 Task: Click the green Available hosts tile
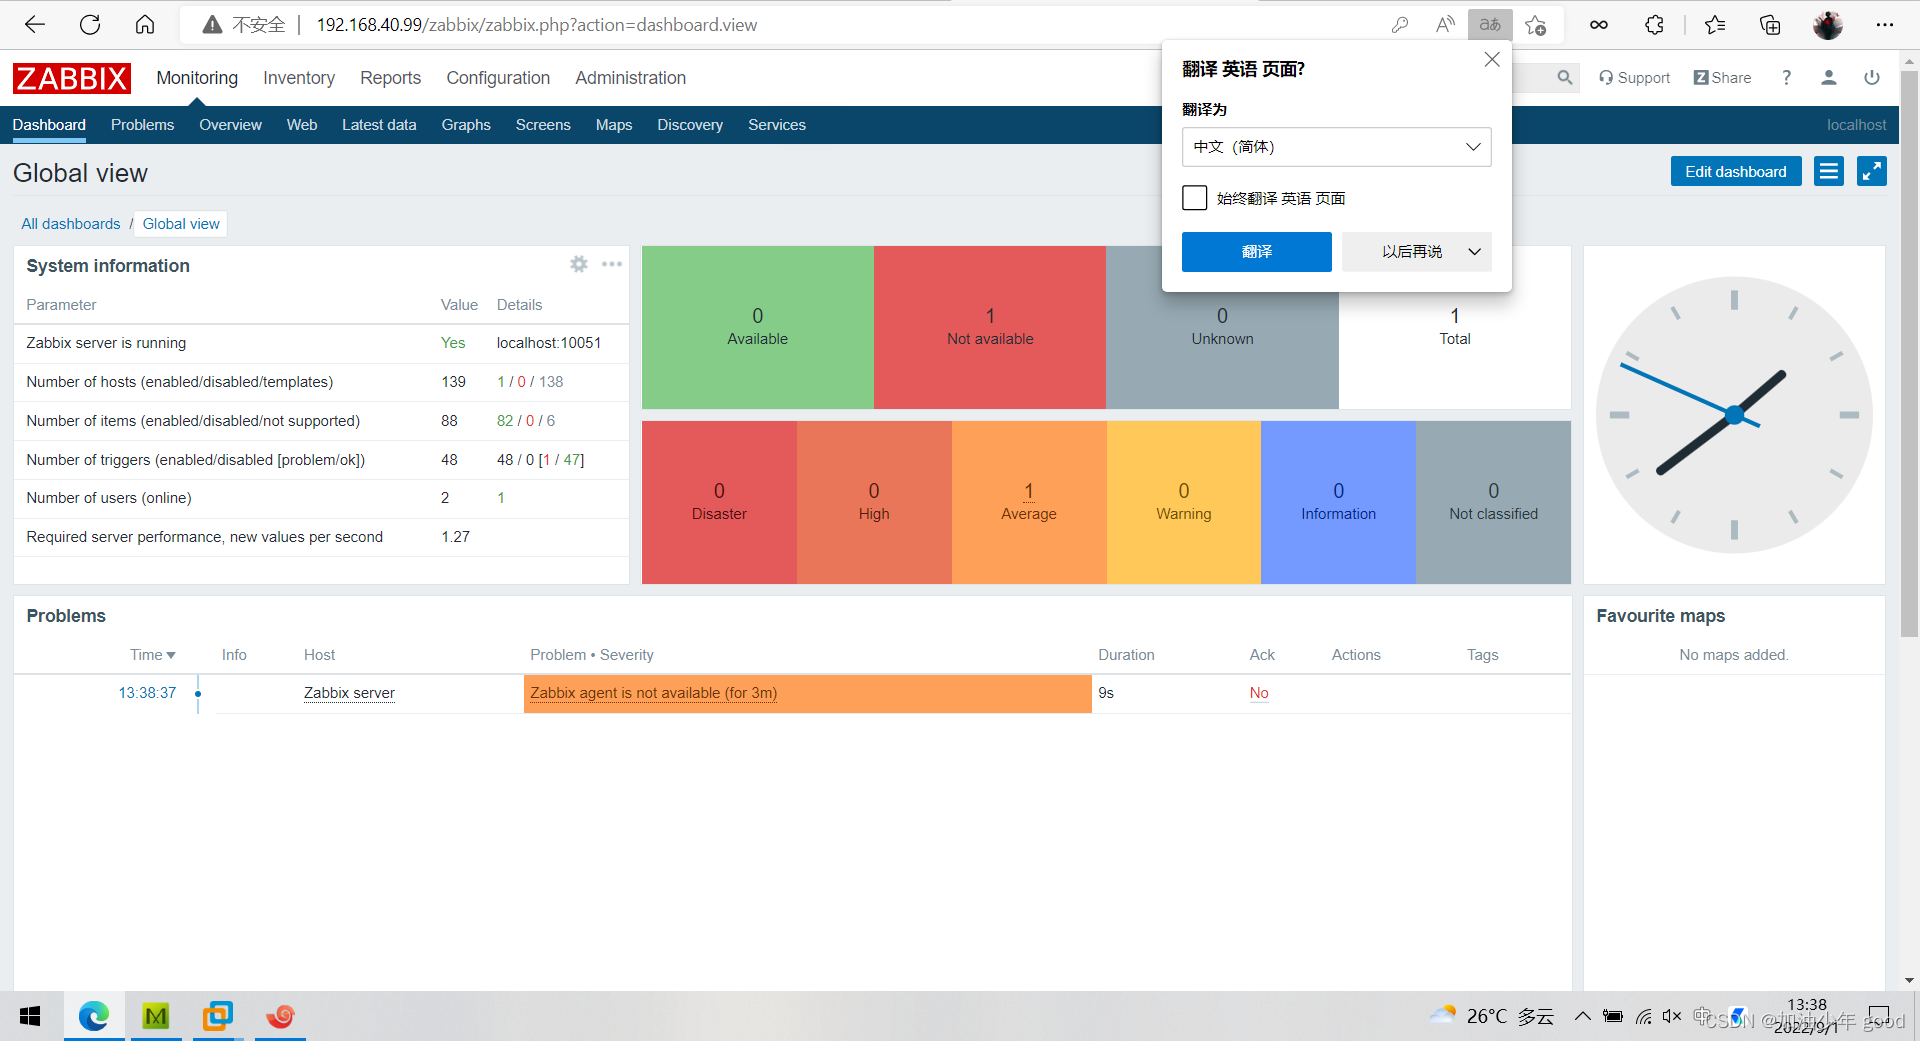(758, 327)
